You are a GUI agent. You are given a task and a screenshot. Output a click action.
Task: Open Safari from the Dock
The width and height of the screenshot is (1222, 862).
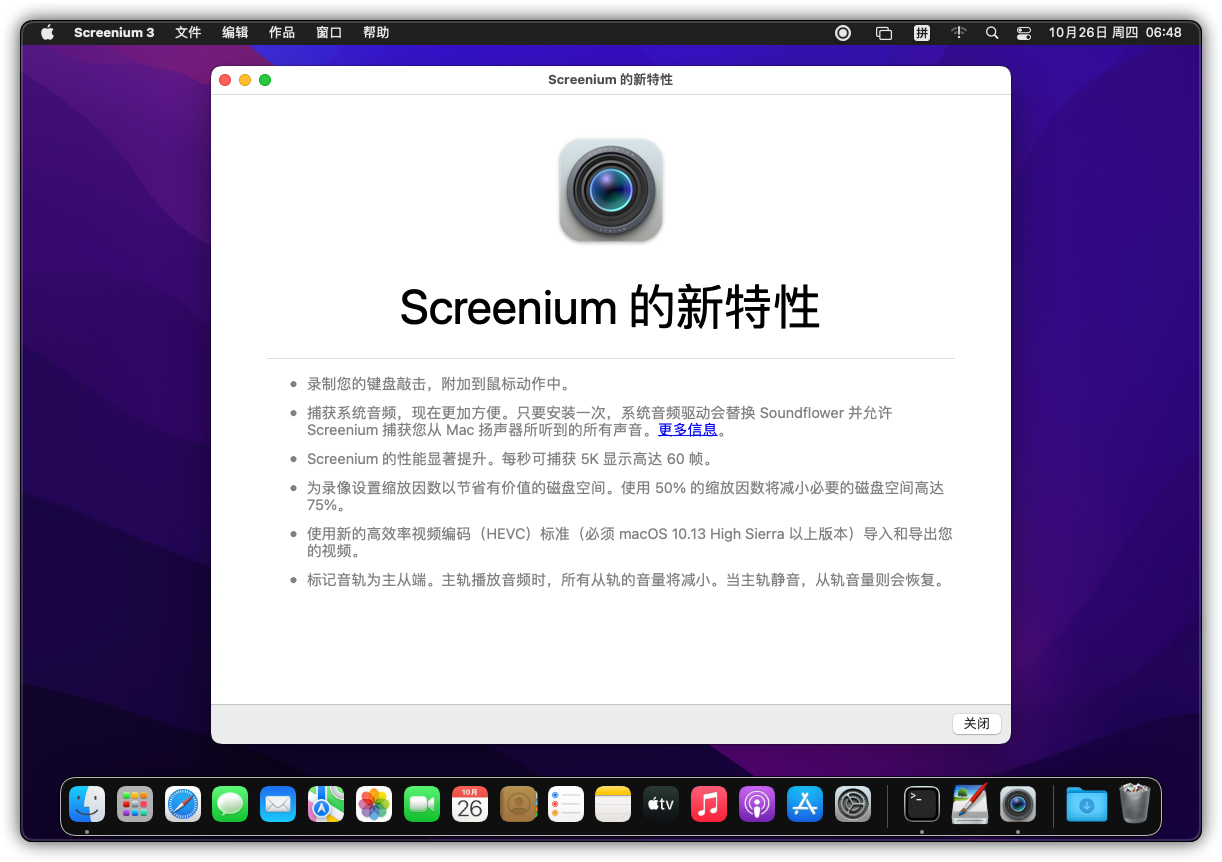point(182,803)
